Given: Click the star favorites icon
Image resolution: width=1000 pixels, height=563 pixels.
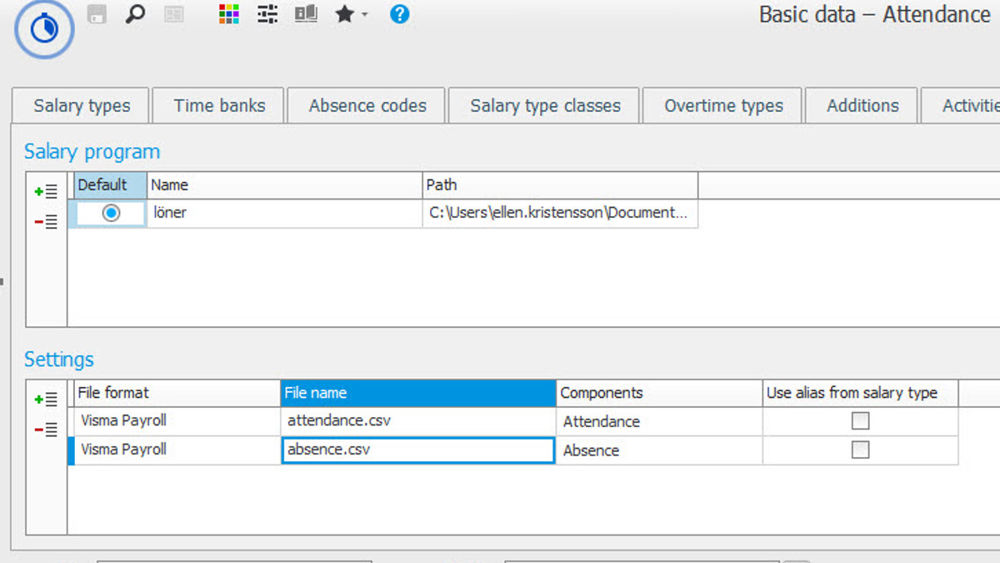Looking at the screenshot, I should point(345,15).
